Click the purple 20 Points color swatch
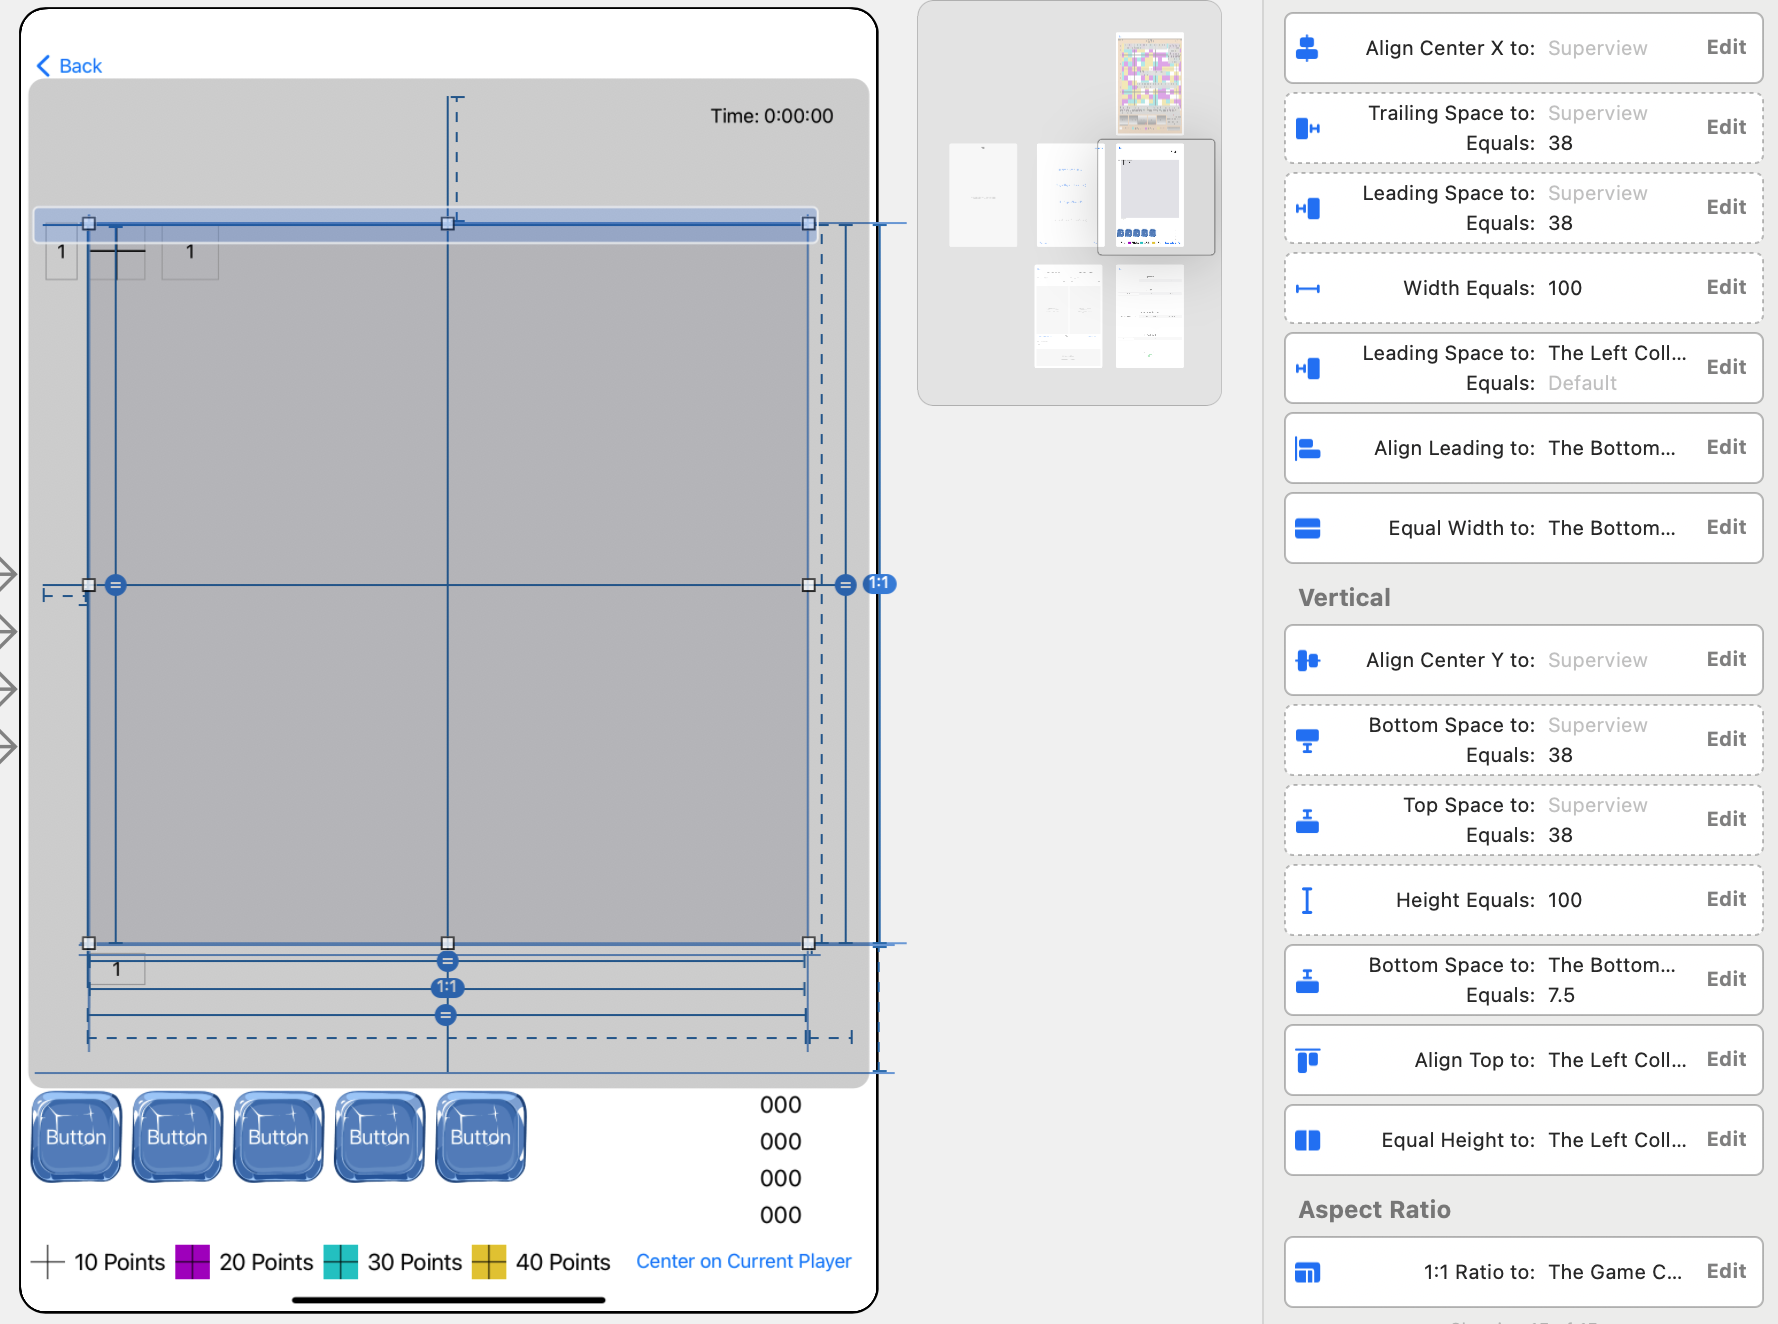 click(x=192, y=1262)
